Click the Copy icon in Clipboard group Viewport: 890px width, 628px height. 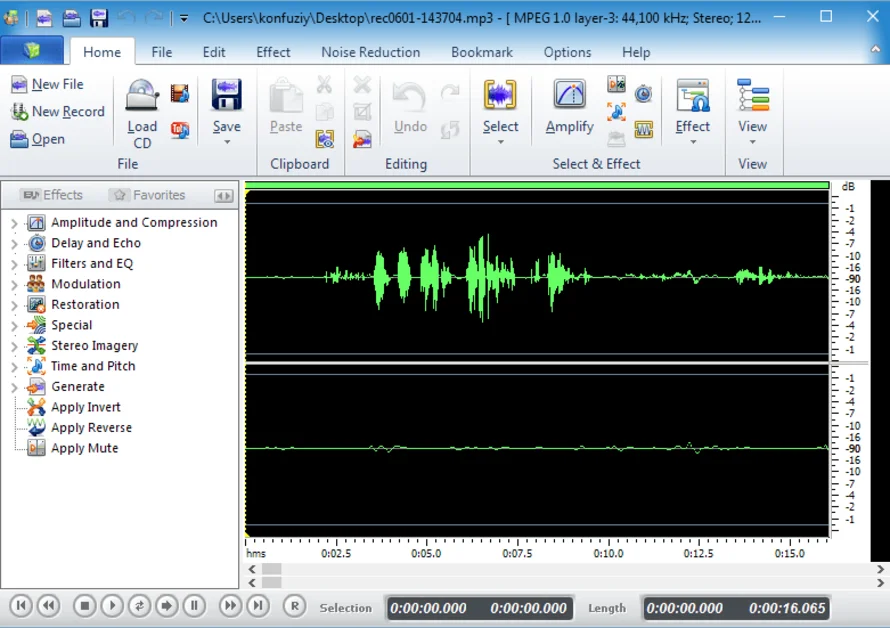tap(324, 111)
